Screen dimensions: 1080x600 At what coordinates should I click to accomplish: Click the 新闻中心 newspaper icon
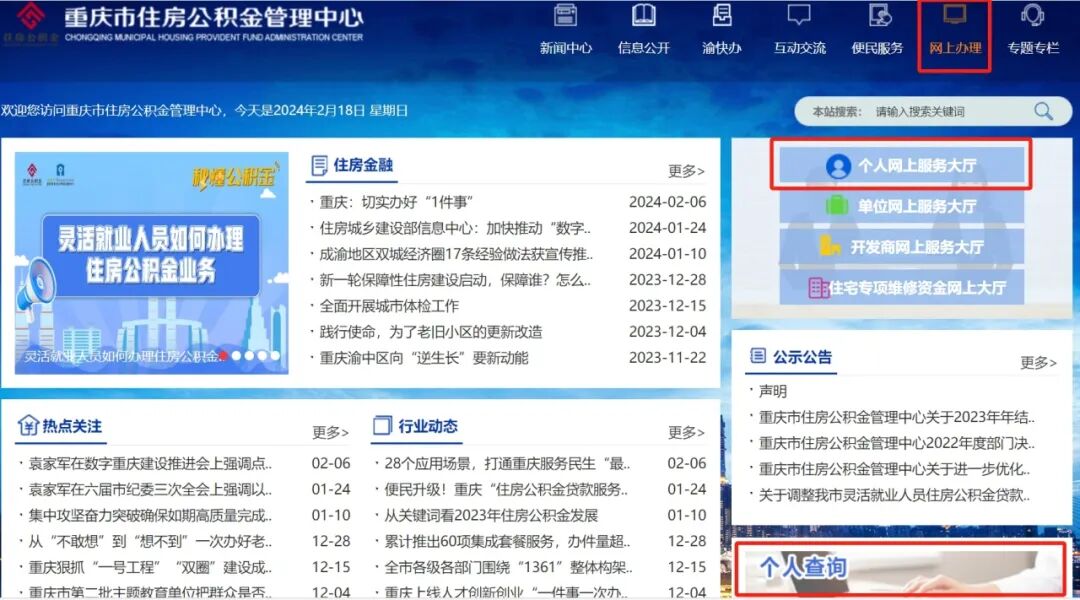pos(565,16)
